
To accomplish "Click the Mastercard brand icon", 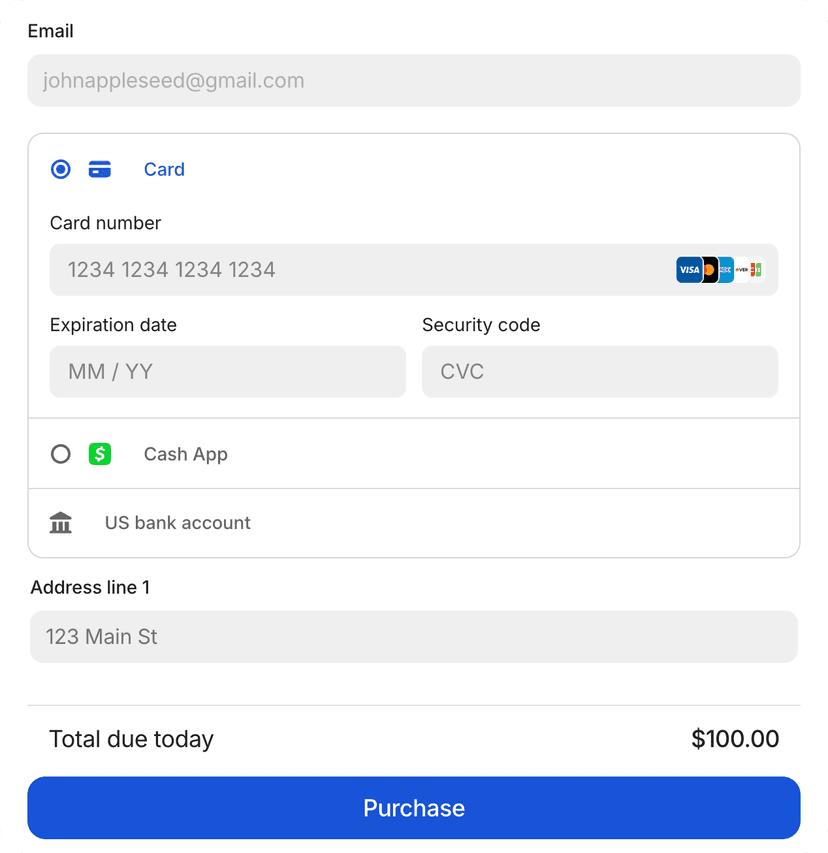I will pyautogui.click(x=709, y=270).
